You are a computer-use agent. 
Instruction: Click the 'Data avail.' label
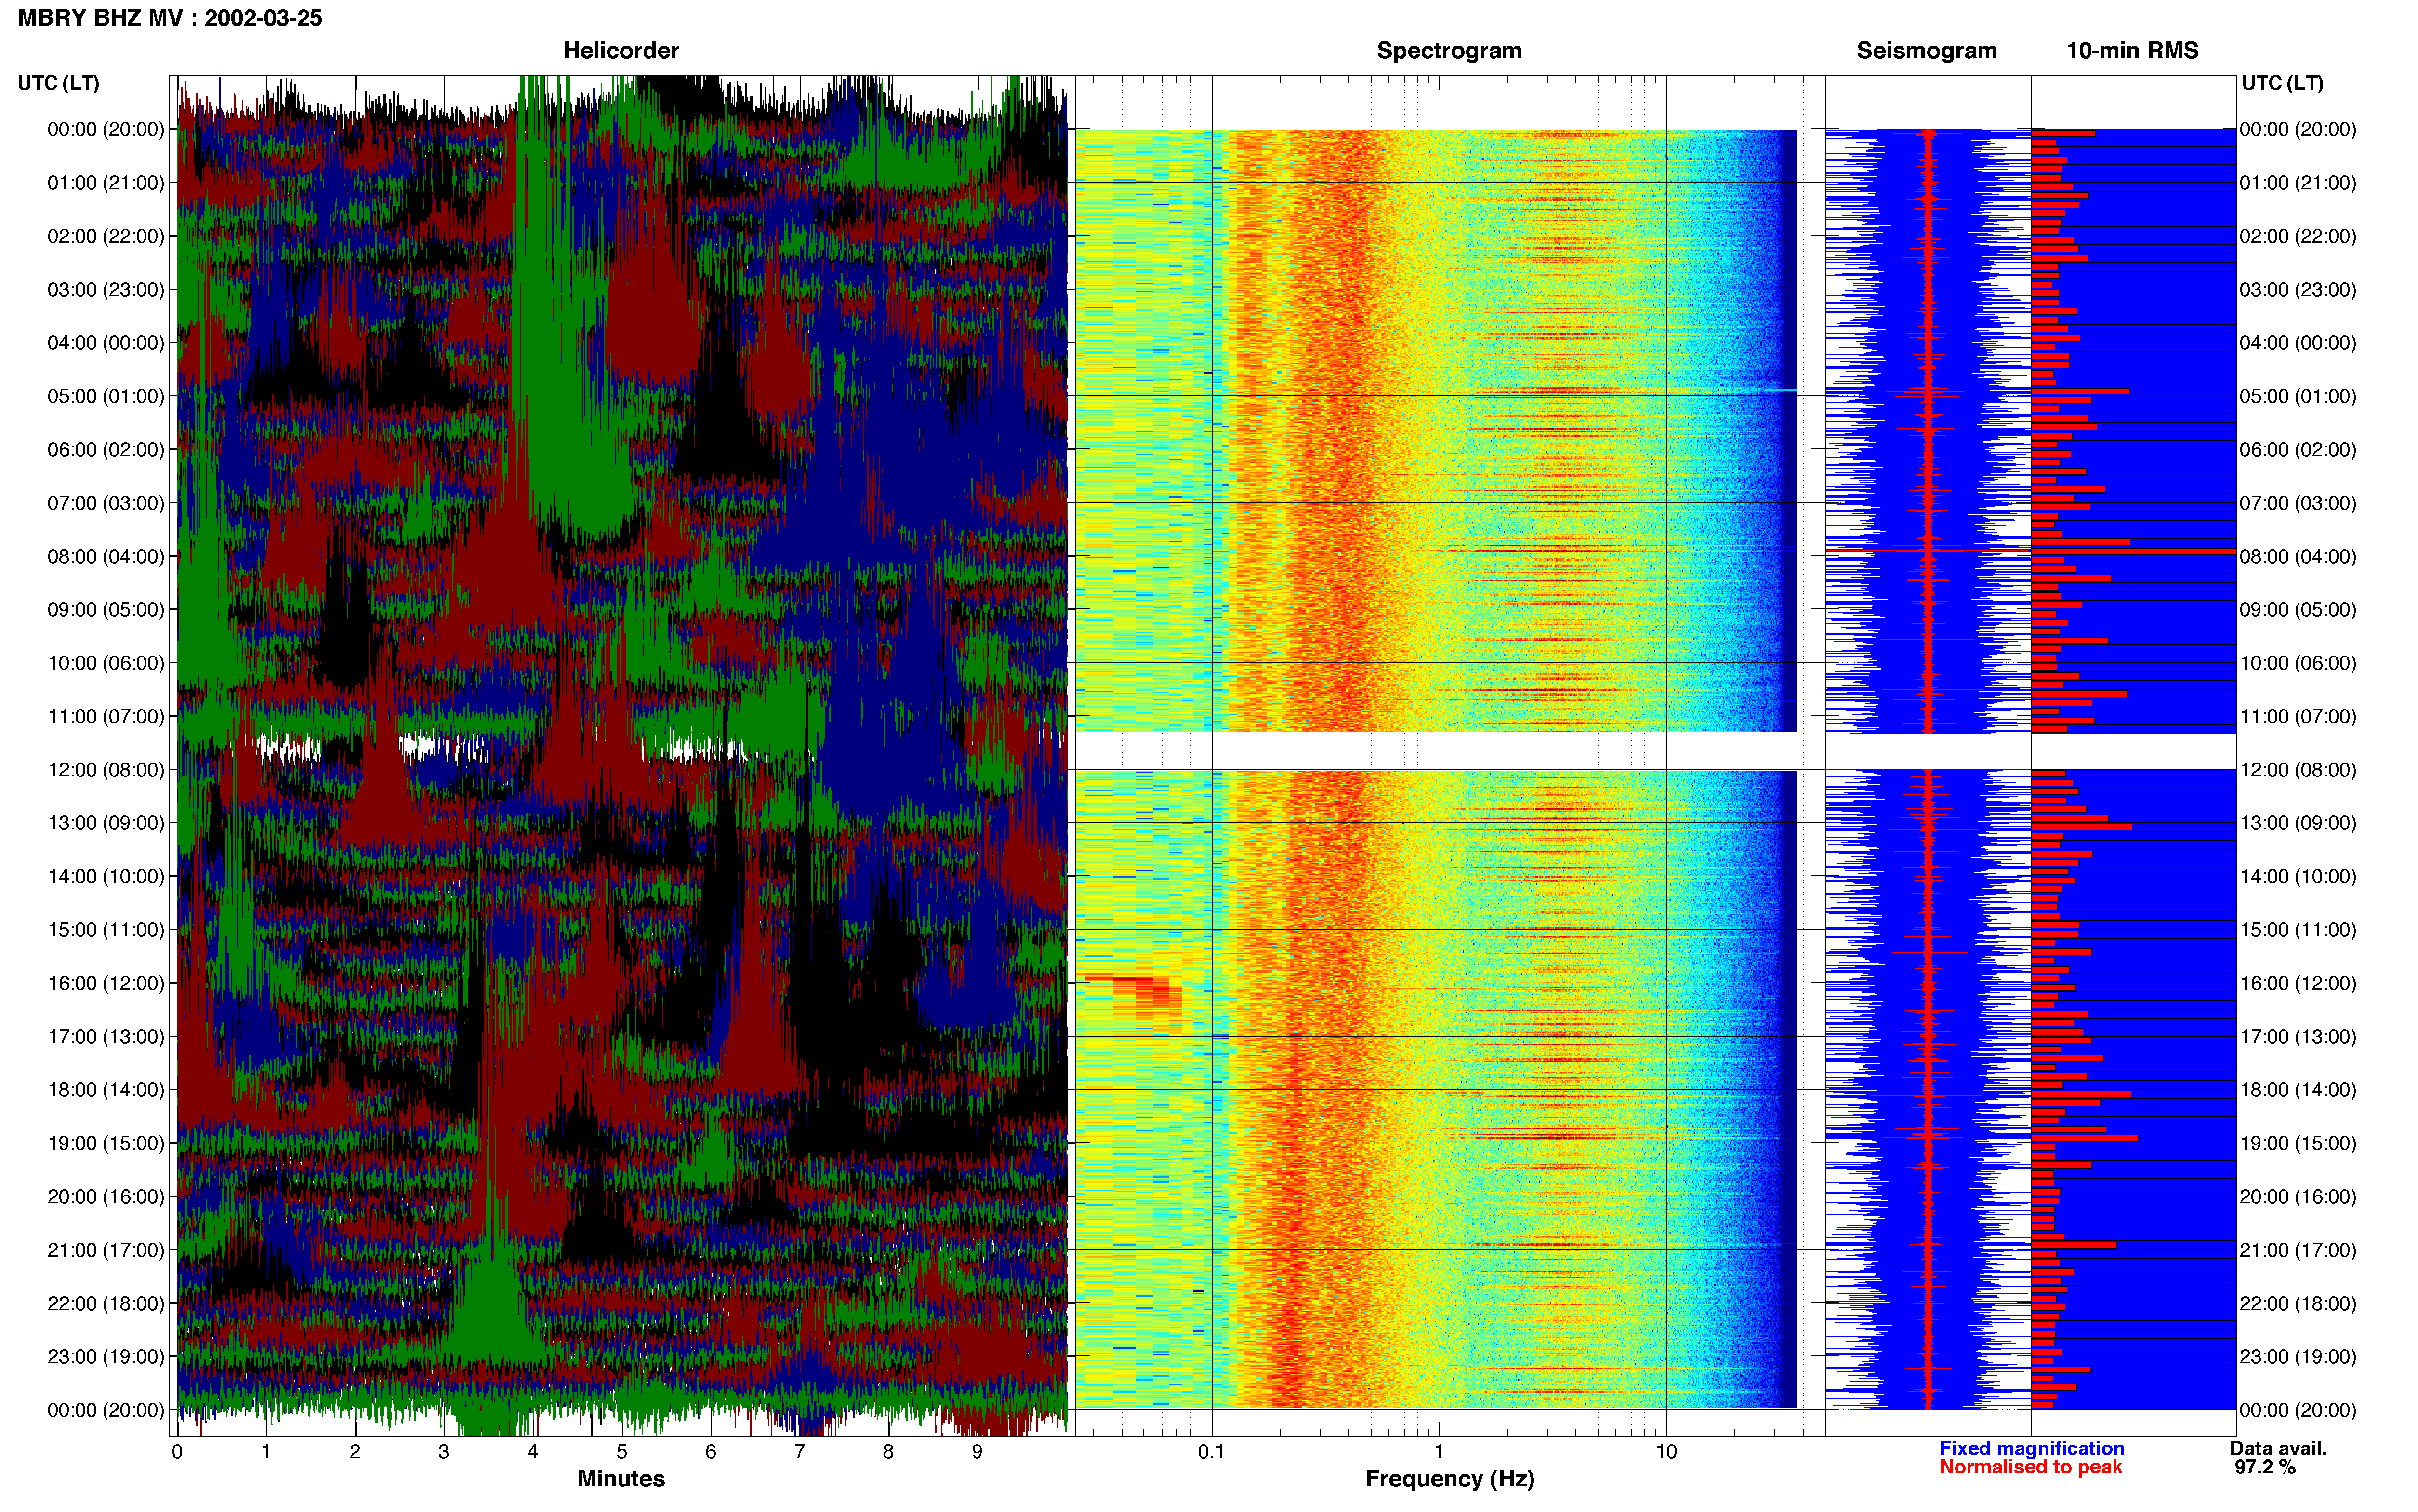(x=2278, y=1448)
